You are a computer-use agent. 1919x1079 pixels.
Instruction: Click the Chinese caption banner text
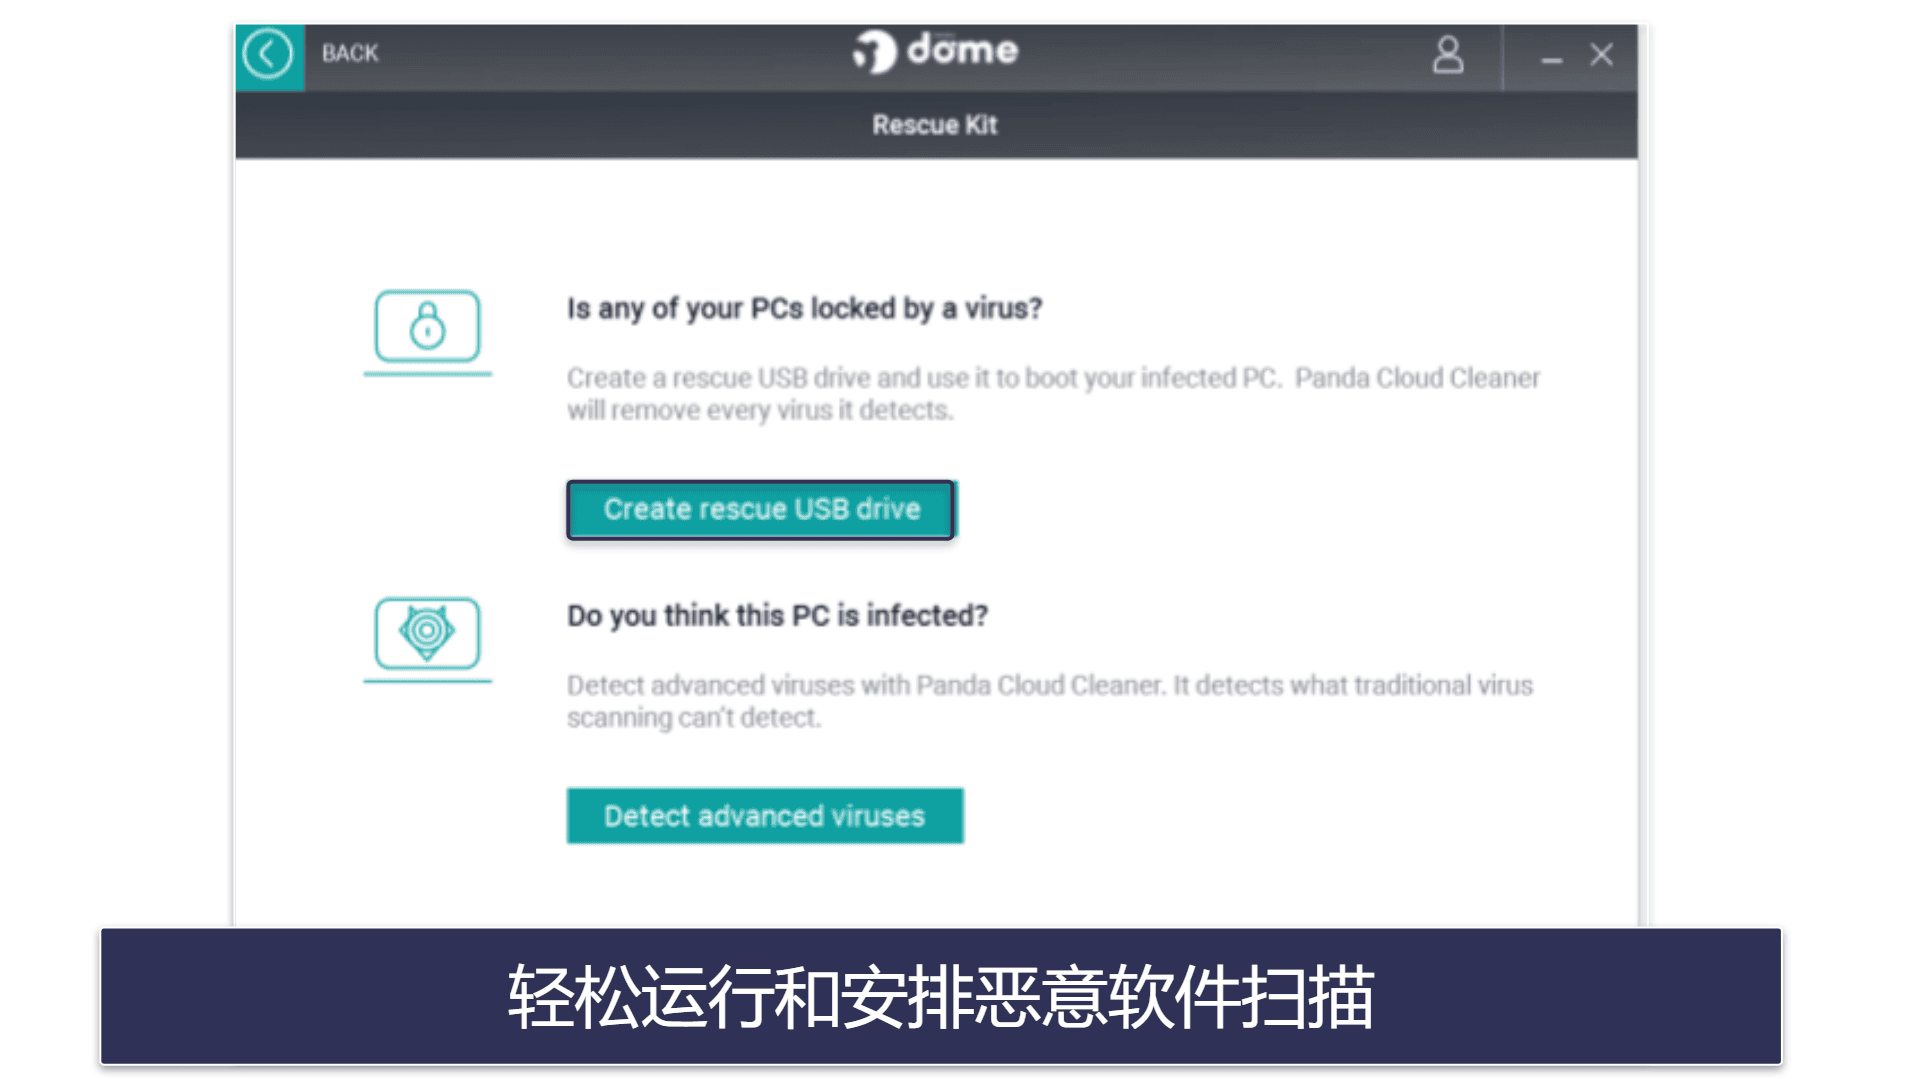pyautogui.click(x=940, y=997)
